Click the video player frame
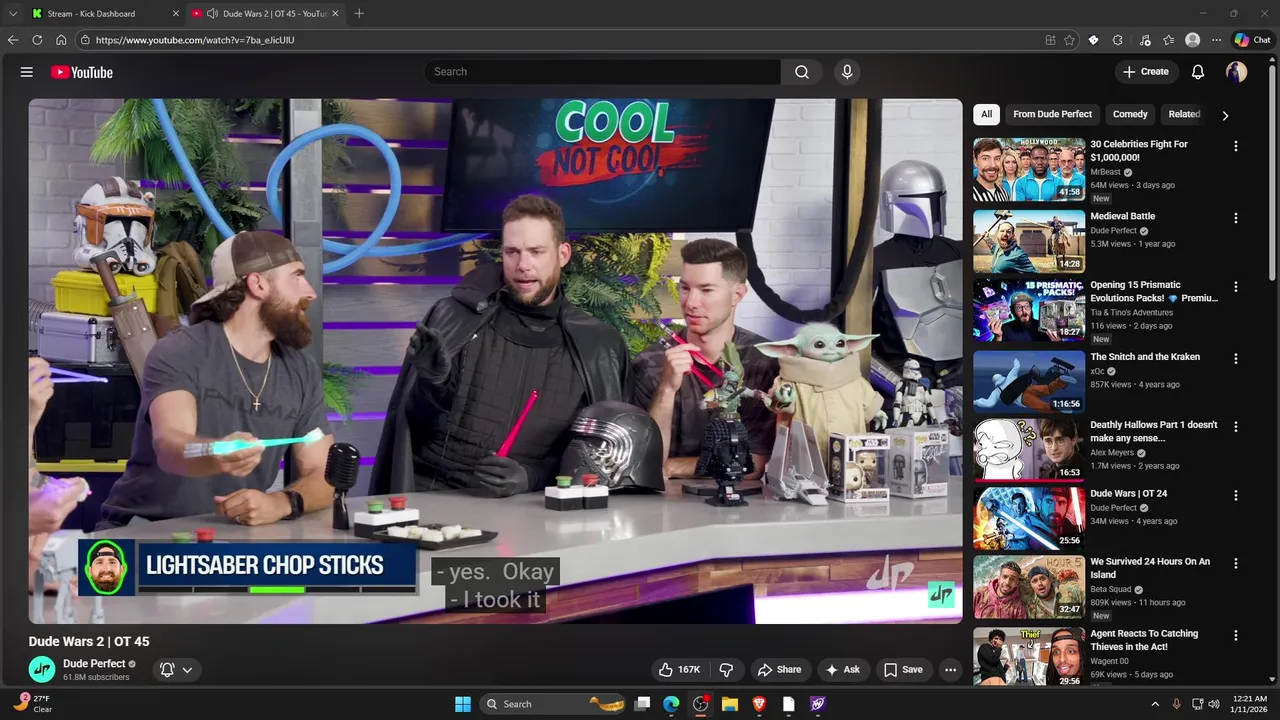The image size is (1280, 720). coord(496,361)
